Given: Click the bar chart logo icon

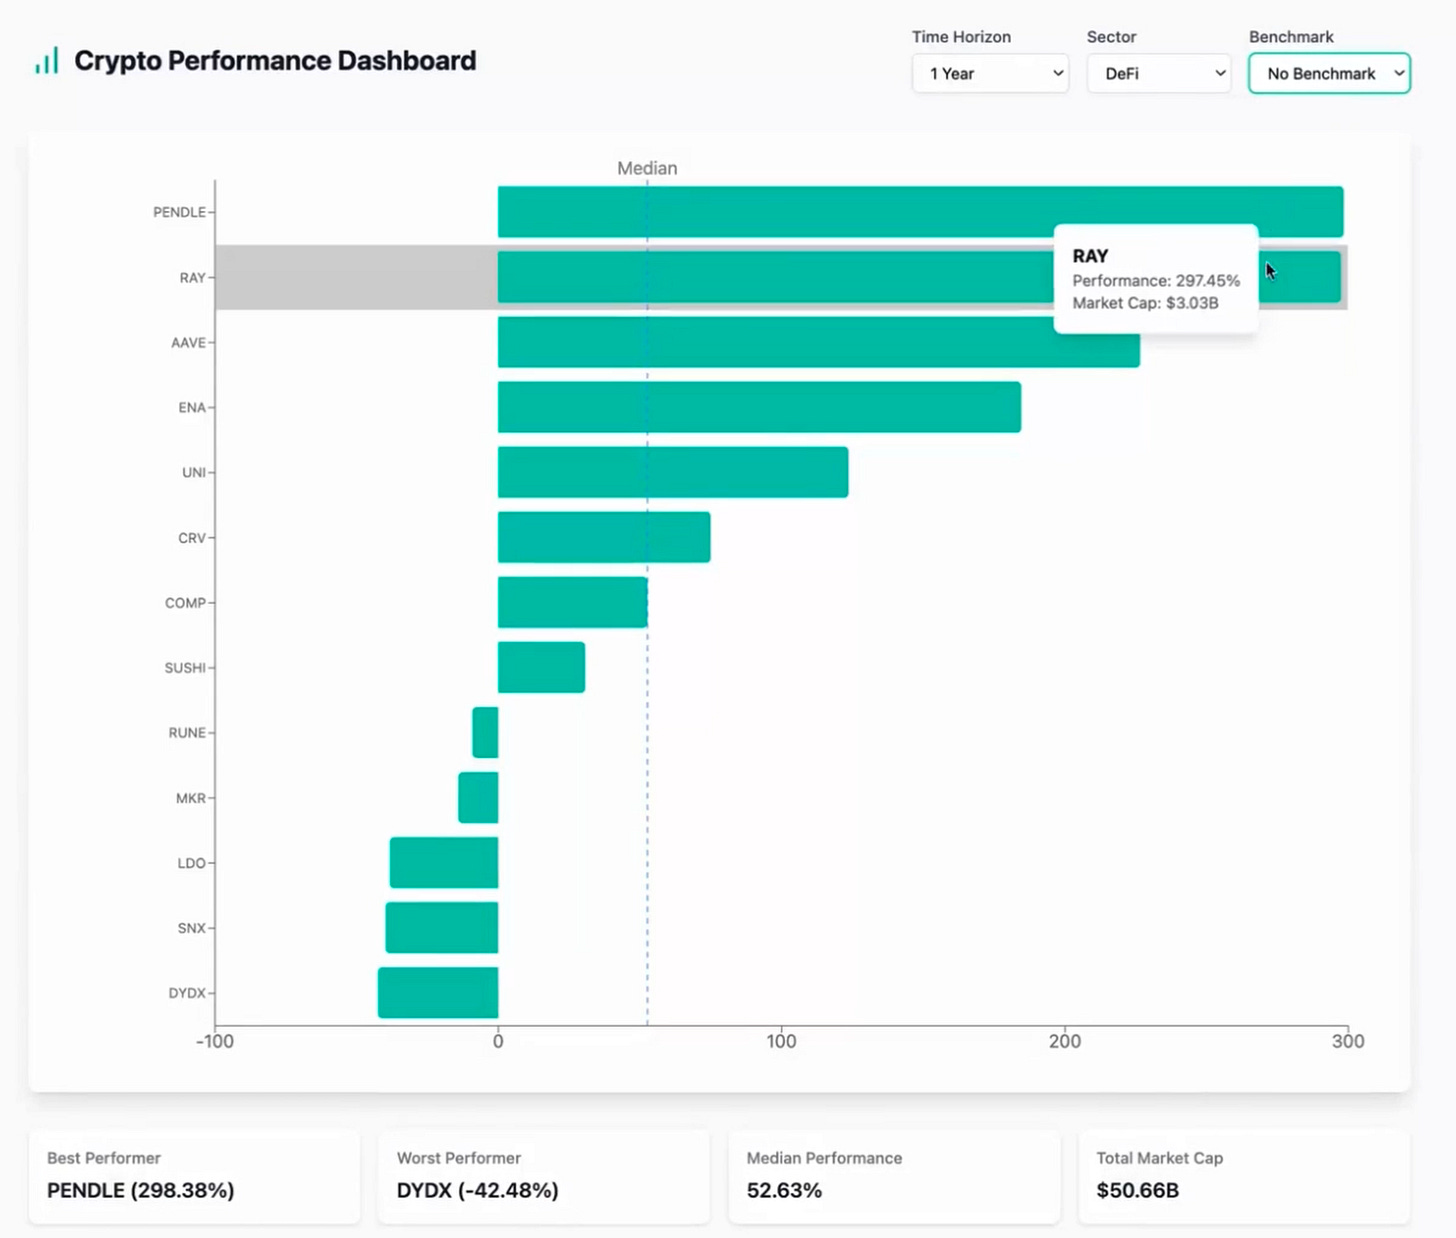Looking at the screenshot, I should 46,61.
